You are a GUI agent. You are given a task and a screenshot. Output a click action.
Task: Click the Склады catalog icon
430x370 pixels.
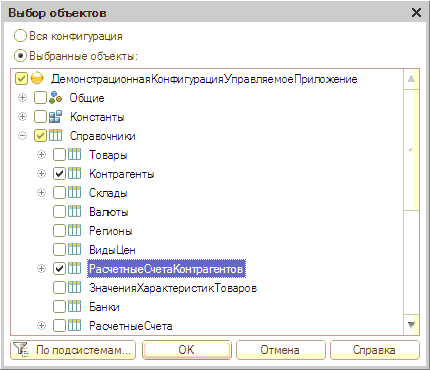[x=74, y=193]
